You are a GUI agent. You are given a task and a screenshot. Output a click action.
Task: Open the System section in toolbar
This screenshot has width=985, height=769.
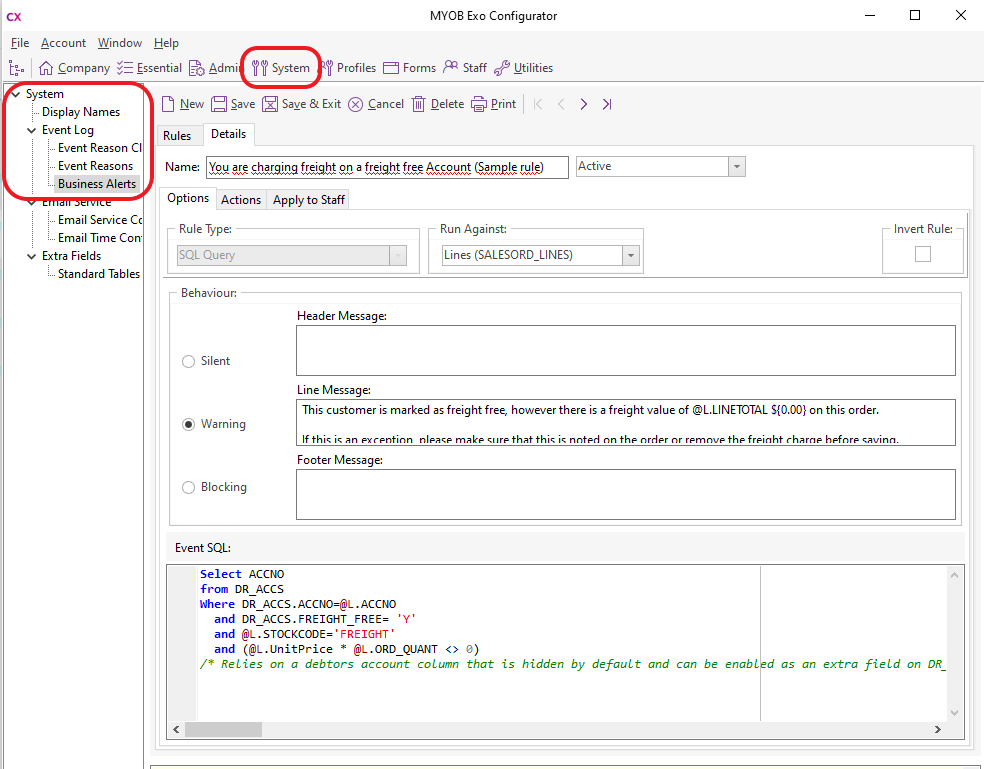[281, 68]
